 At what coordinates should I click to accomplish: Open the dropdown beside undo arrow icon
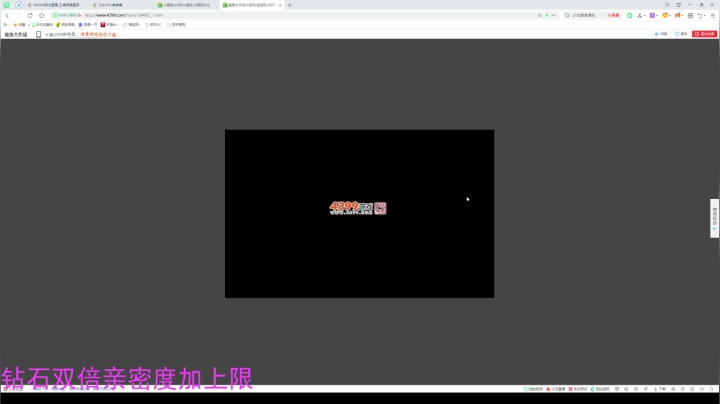705,16
